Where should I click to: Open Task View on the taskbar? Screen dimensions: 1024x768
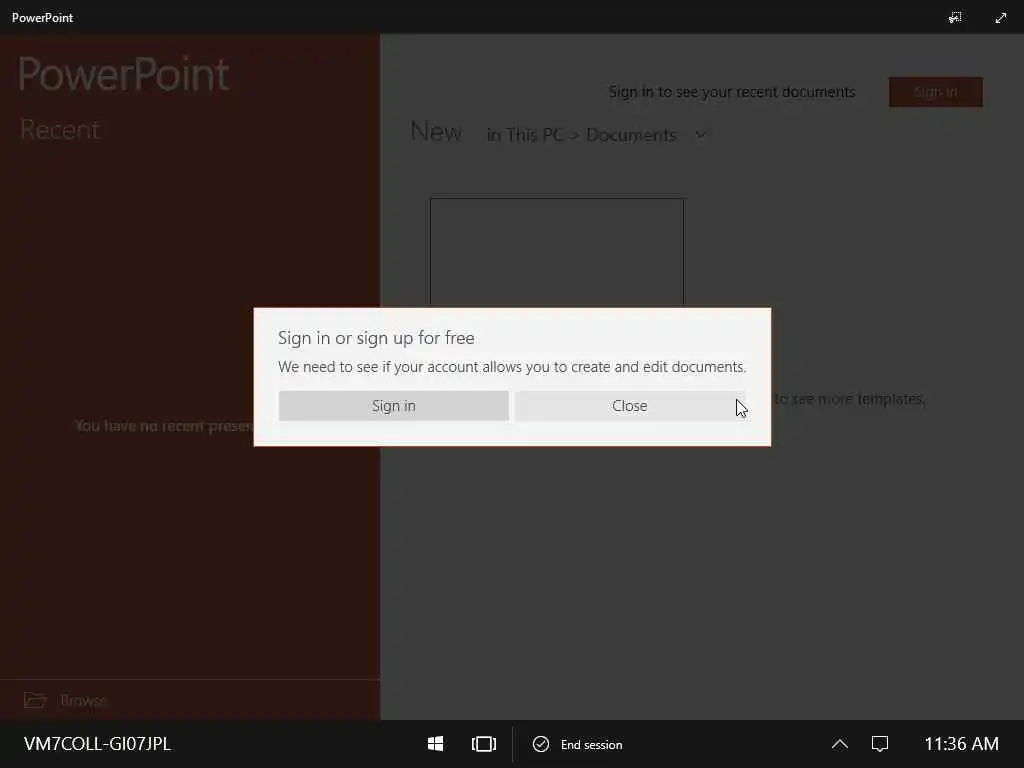pyautogui.click(x=484, y=744)
